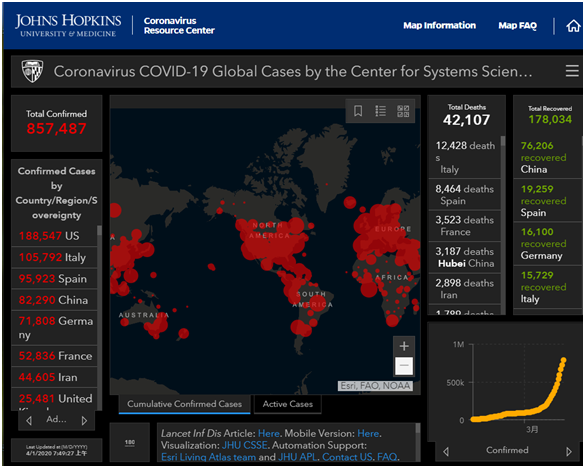Open Esri Living Atlas team link
This screenshot has width=585, height=468.
[x=209, y=457]
